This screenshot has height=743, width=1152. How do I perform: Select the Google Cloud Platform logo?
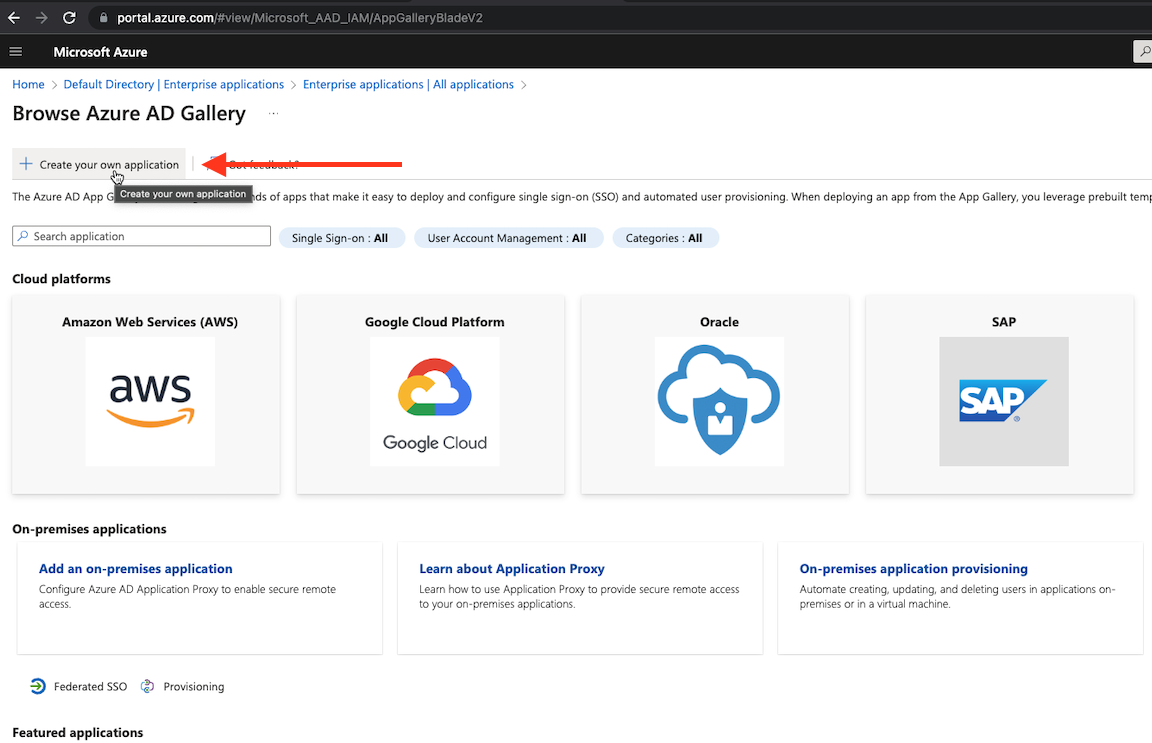click(x=434, y=401)
